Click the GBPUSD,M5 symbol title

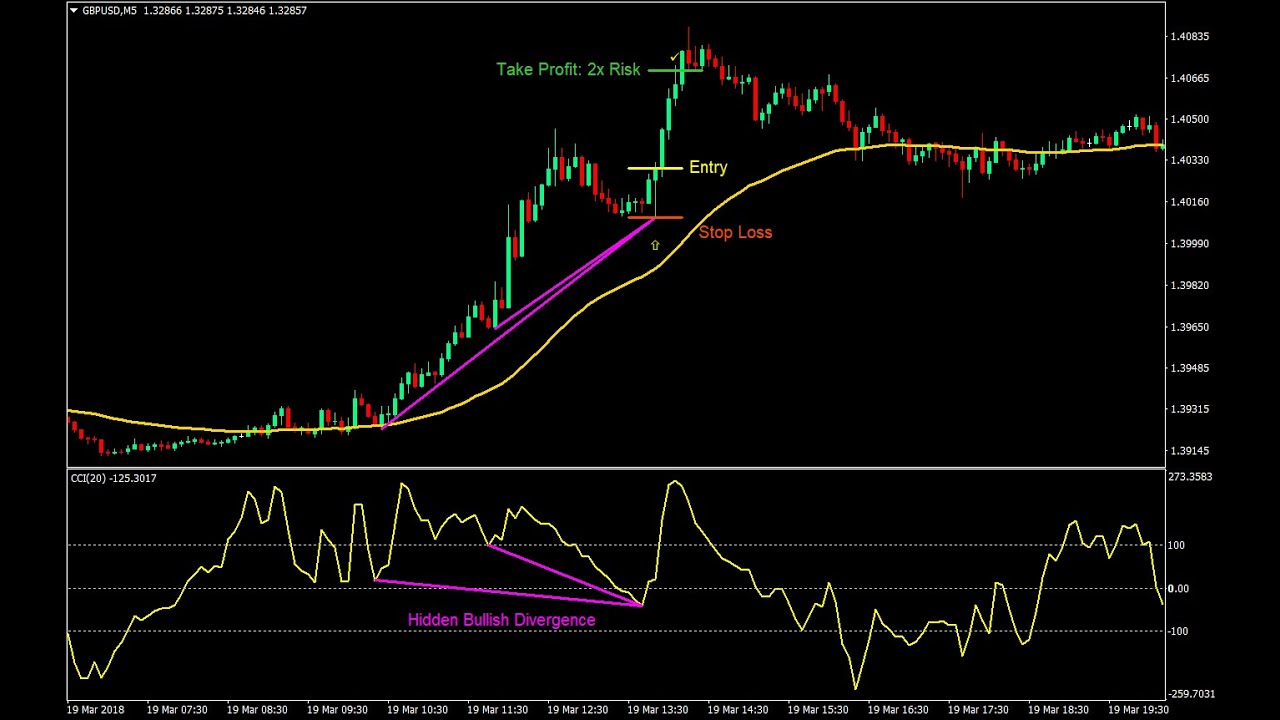tap(110, 11)
